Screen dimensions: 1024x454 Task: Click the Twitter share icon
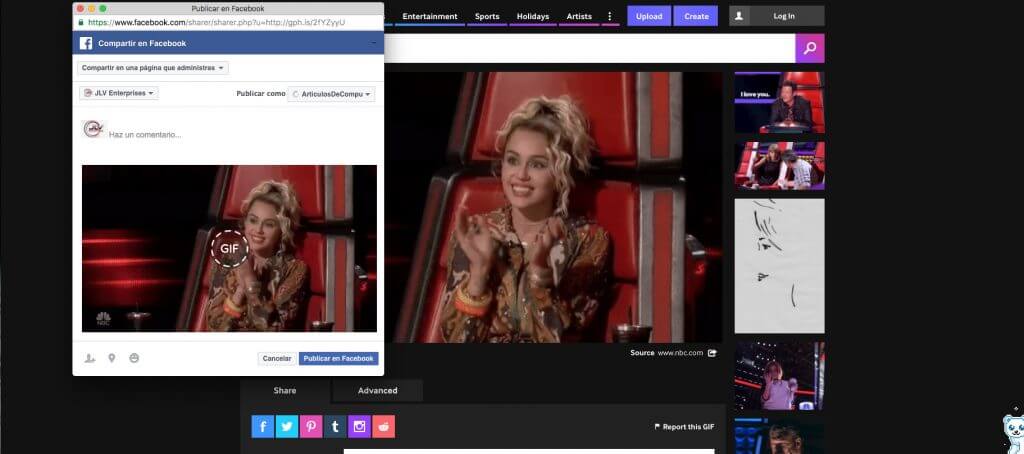287,426
